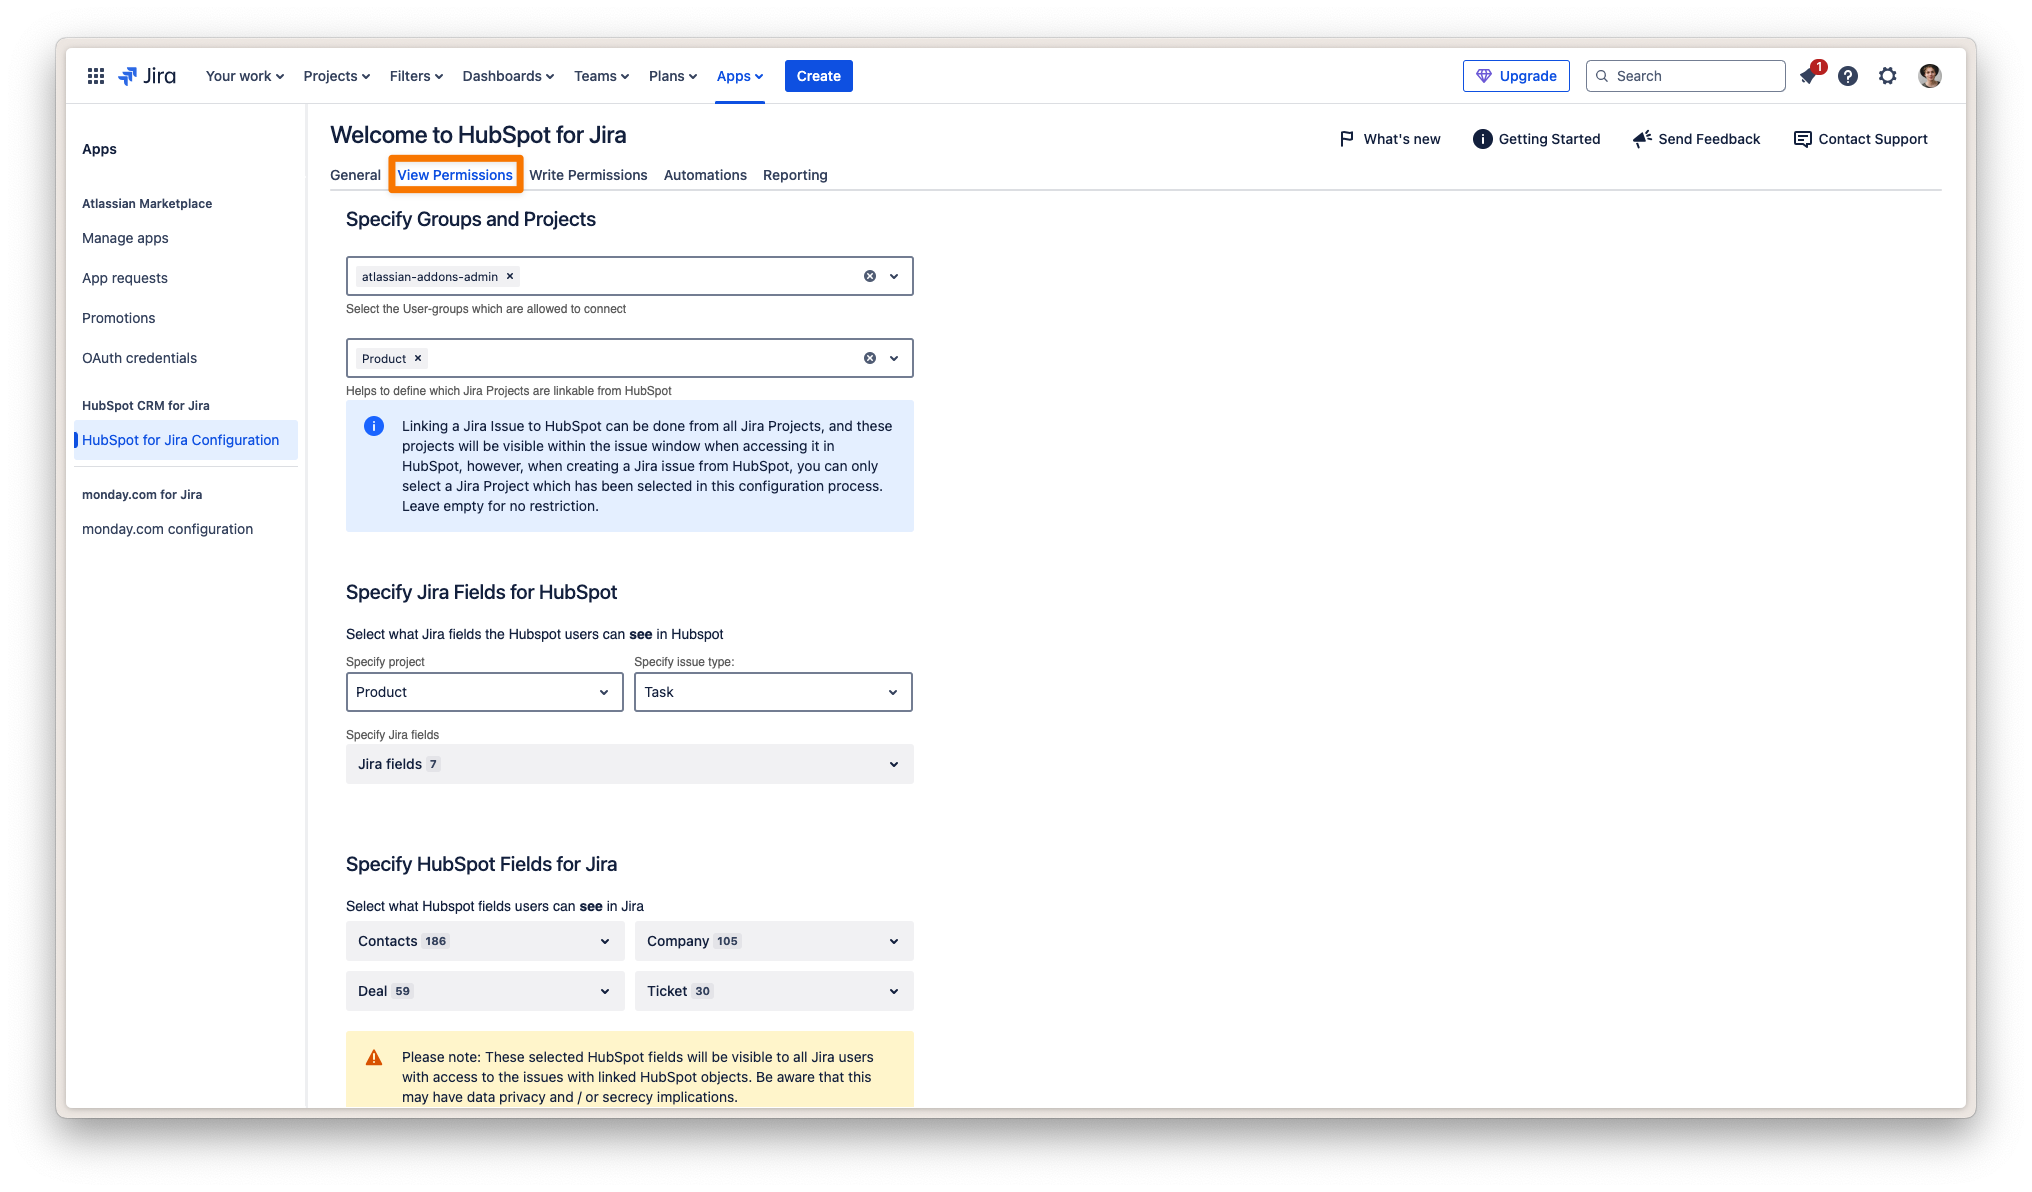Expand the Deal fields dropdown
Image resolution: width=2032 pixels, height=1192 pixels.
pos(485,991)
